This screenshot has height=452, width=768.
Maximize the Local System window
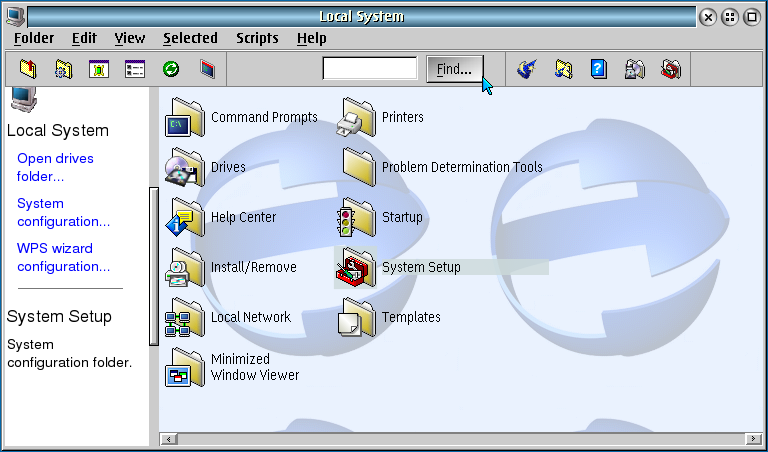coord(752,18)
